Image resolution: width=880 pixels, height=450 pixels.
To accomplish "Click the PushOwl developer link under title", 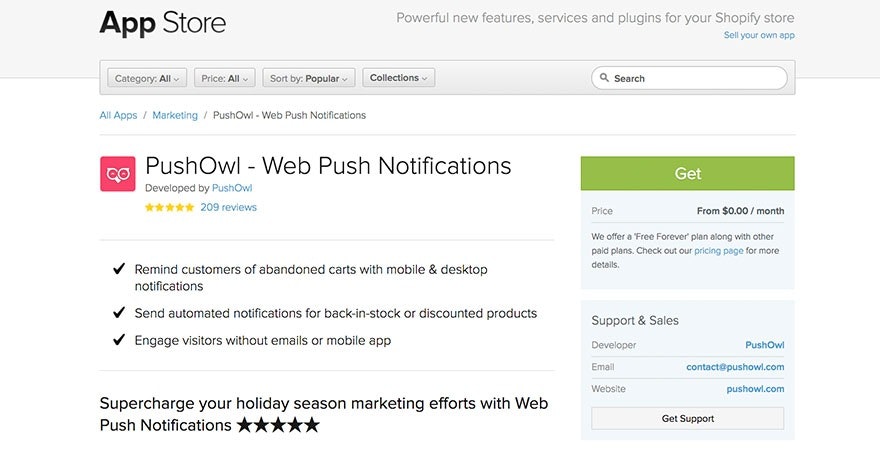I will point(232,188).
